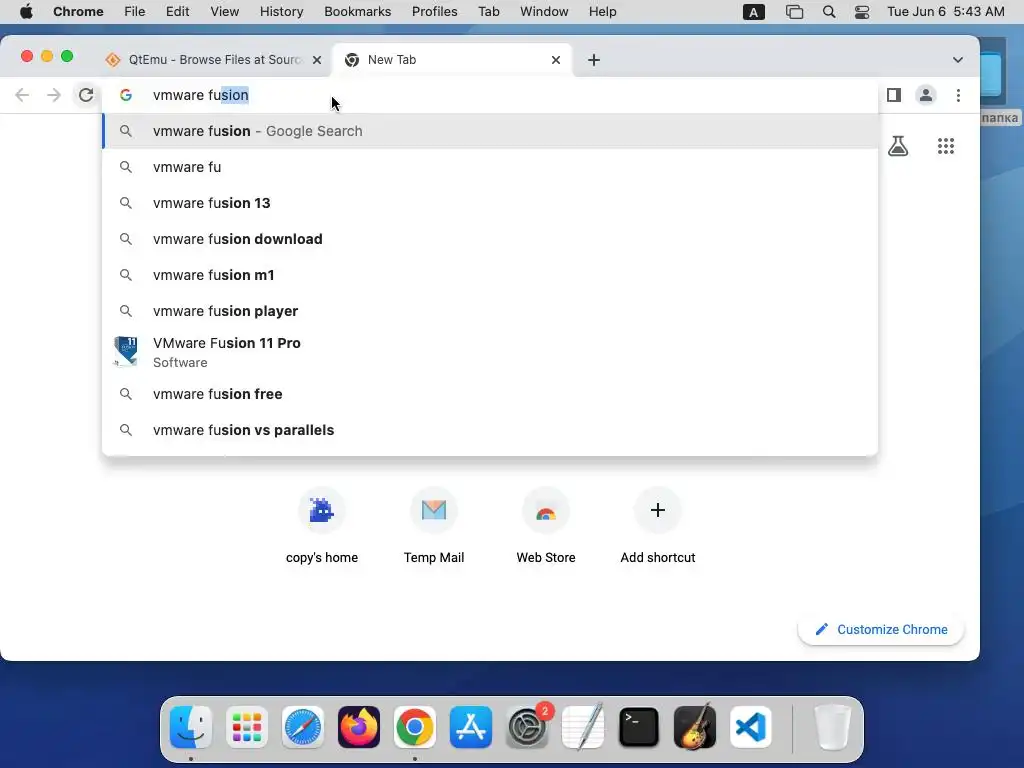Open the Chrome Labs flask icon
This screenshot has width=1024, height=768.
pyautogui.click(x=898, y=146)
